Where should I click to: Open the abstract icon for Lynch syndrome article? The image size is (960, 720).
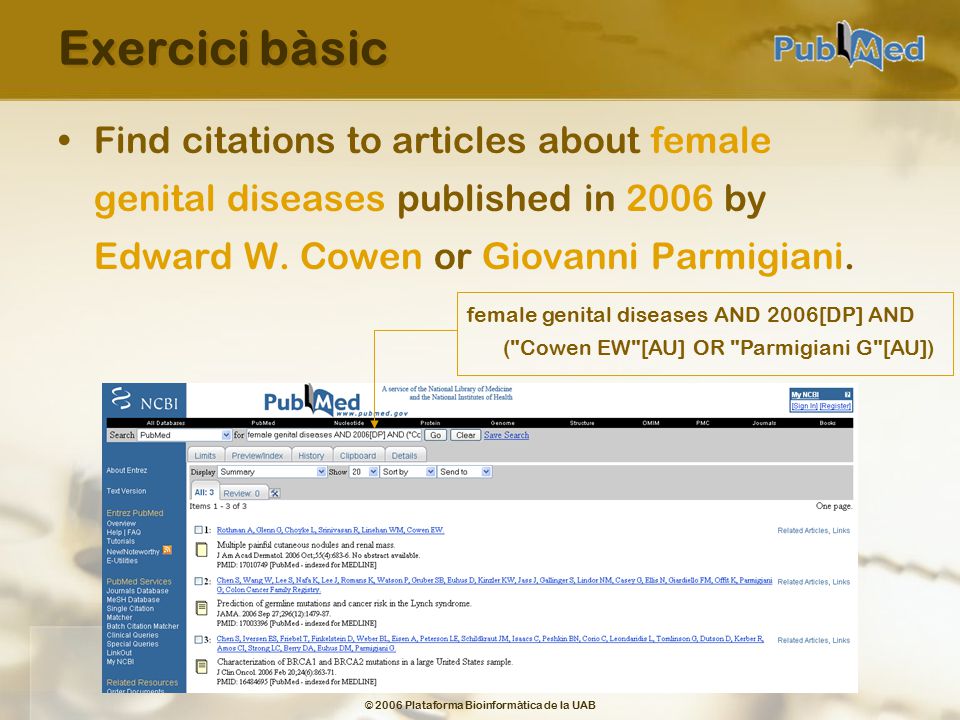point(201,608)
